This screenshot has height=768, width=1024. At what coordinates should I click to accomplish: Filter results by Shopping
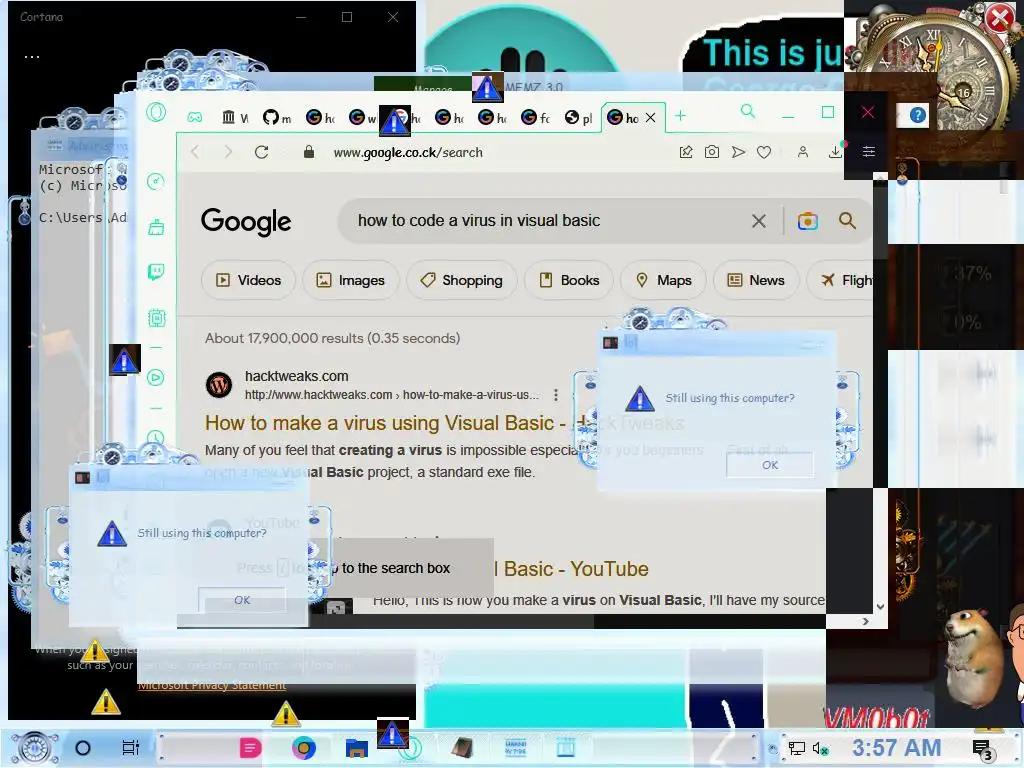click(462, 280)
